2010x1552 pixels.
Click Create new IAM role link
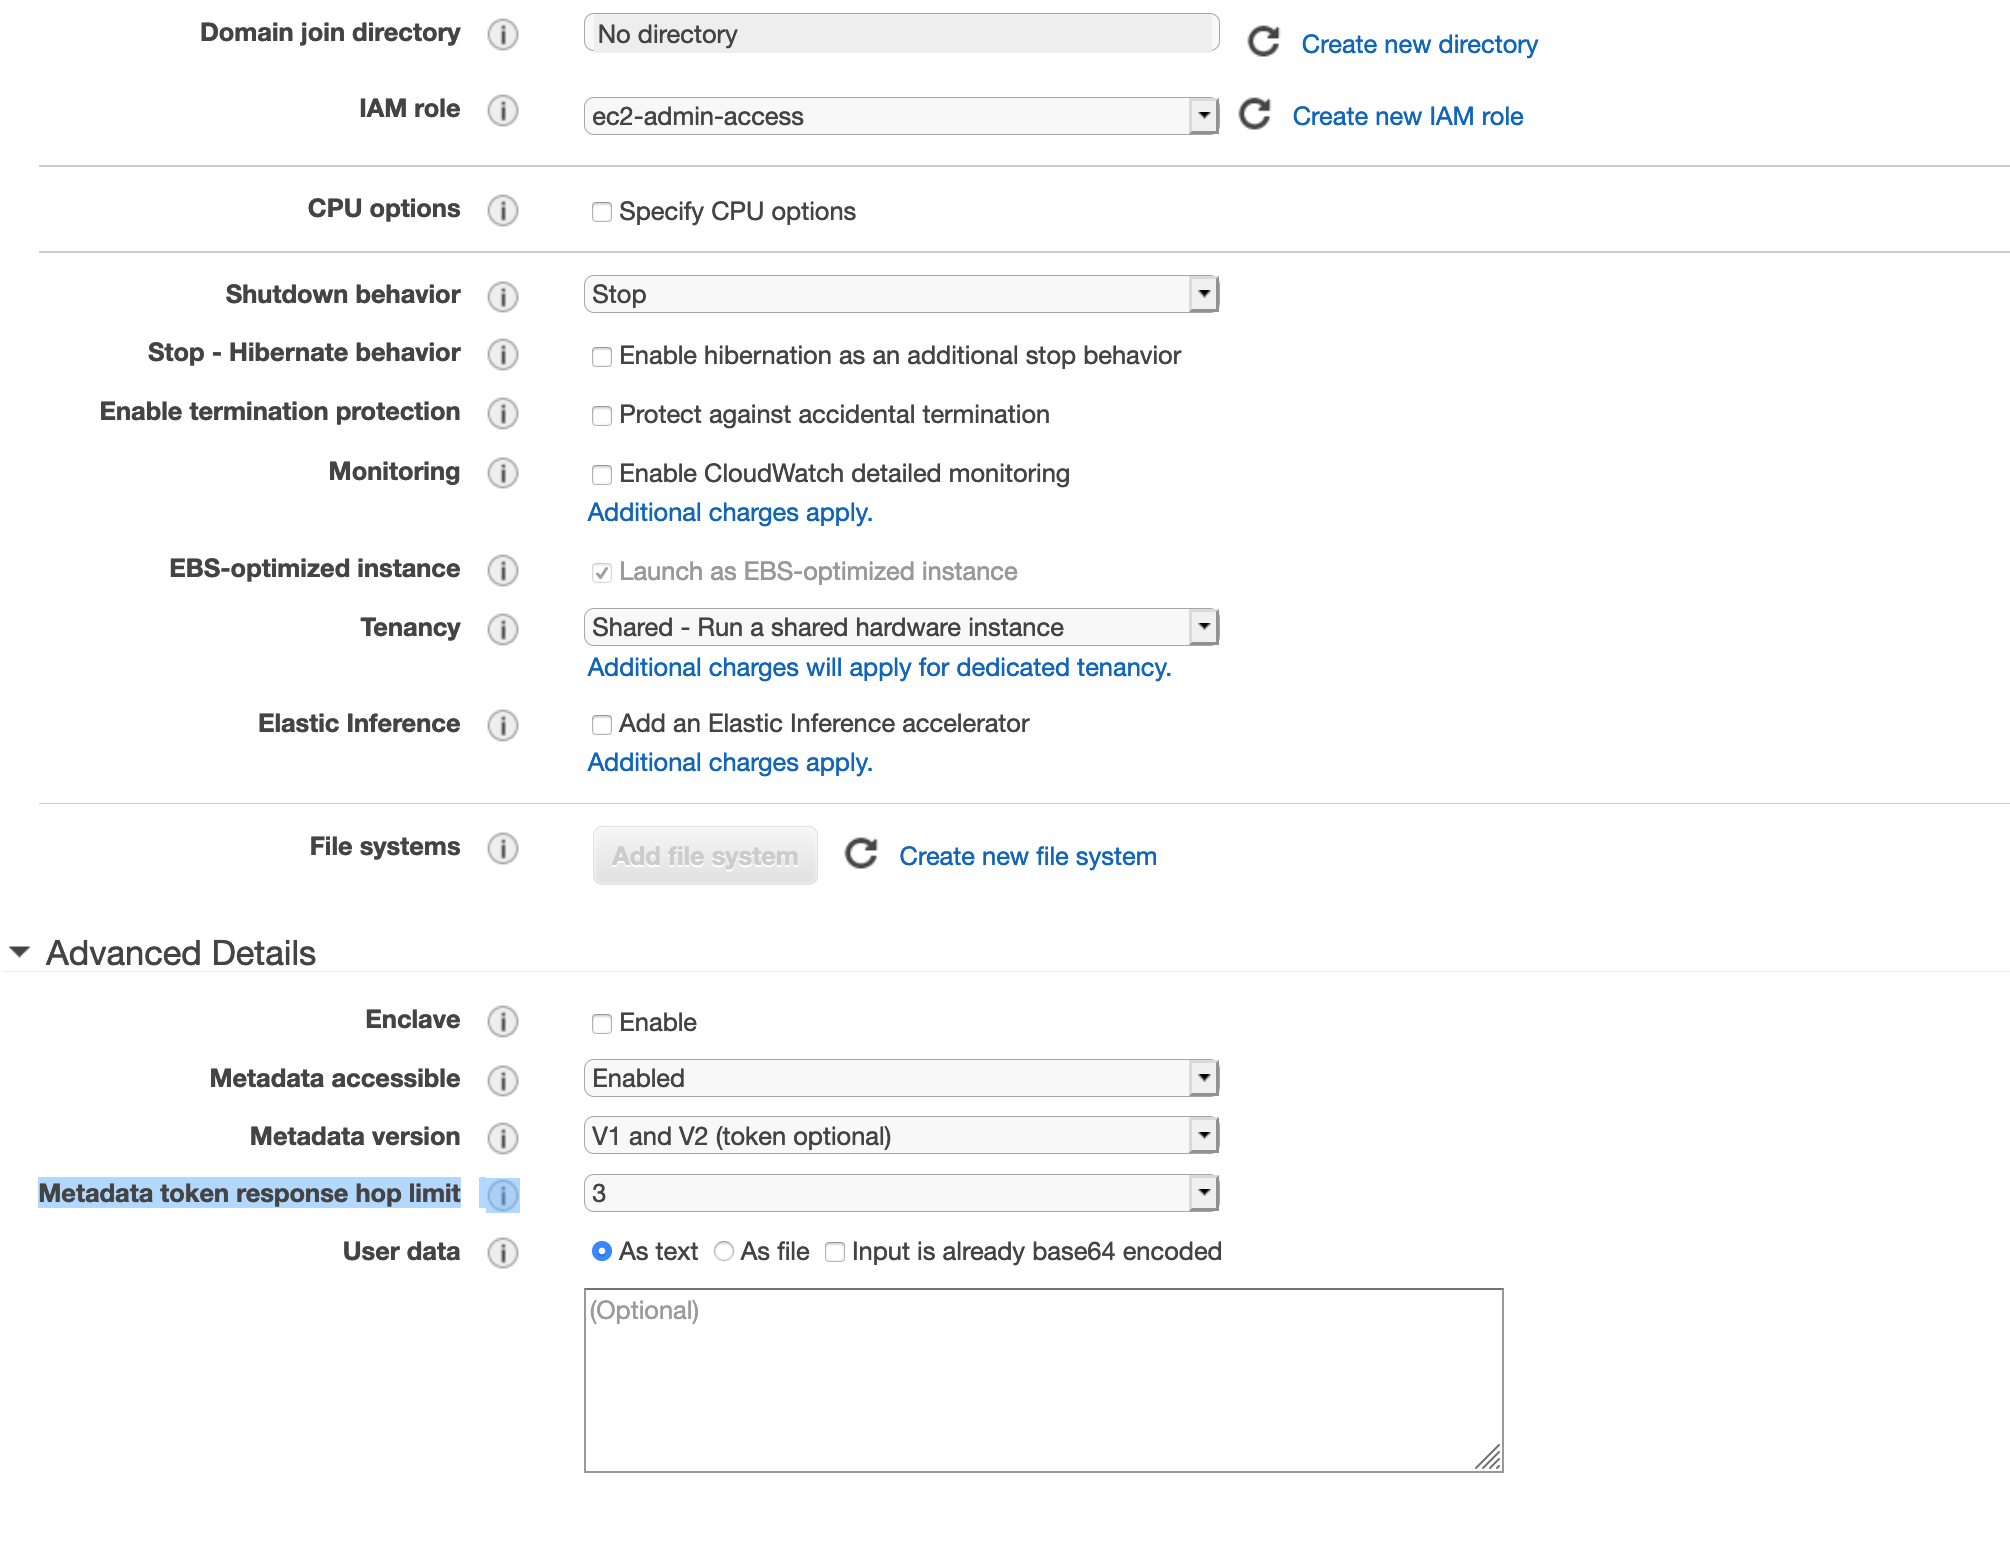(1407, 116)
